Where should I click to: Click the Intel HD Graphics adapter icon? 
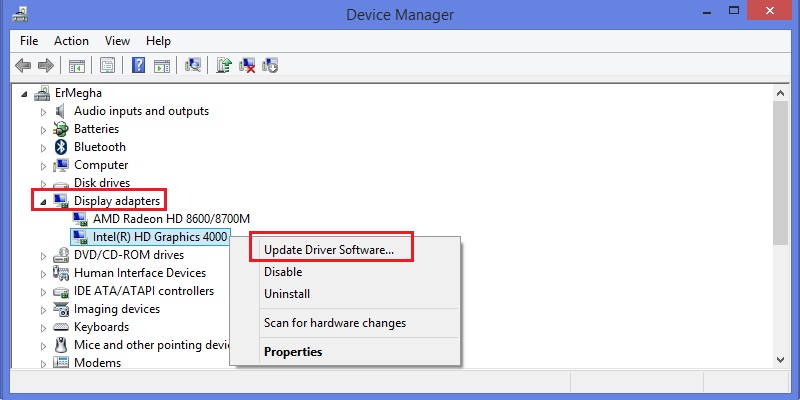click(x=80, y=236)
